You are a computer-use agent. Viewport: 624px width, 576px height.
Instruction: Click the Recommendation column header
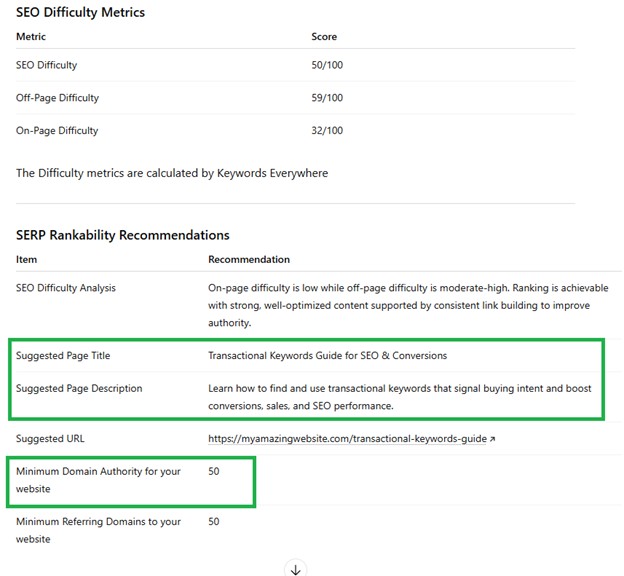(249, 260)
